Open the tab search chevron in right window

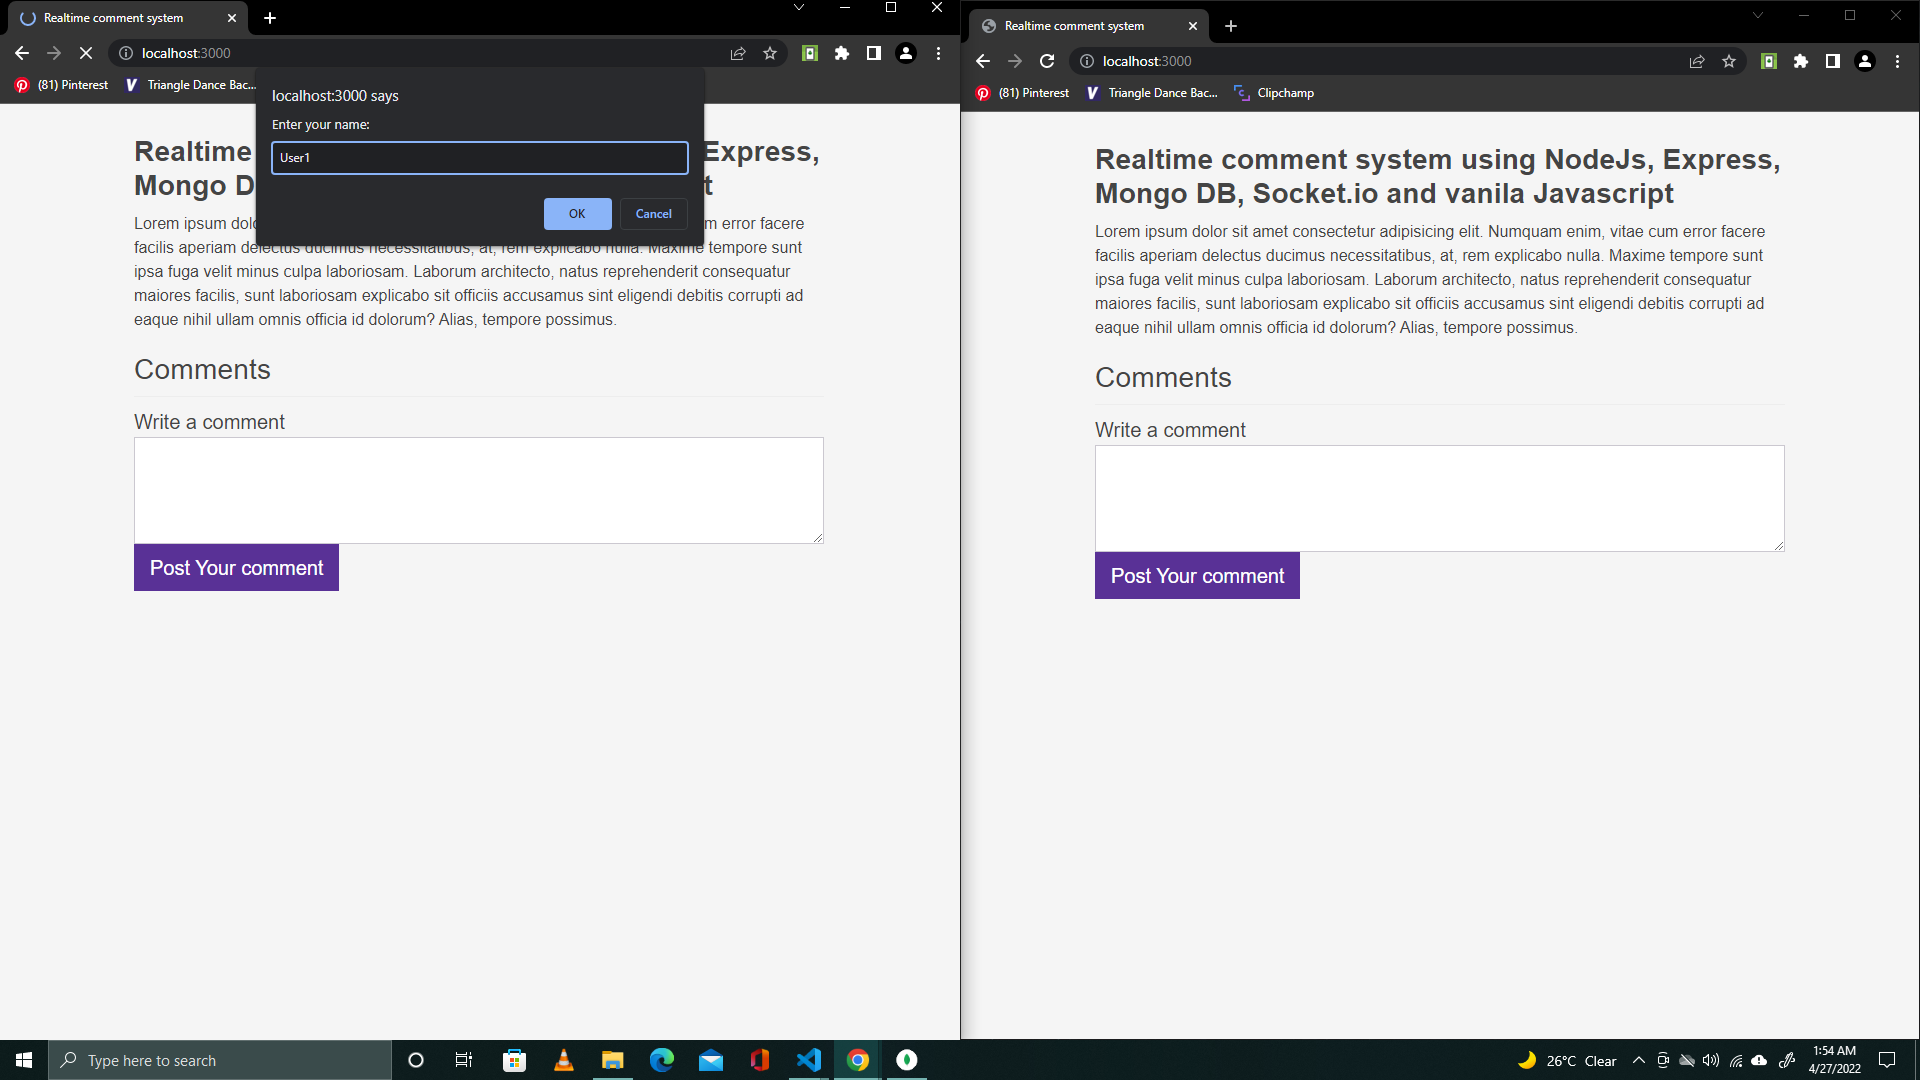(1757, 15)
